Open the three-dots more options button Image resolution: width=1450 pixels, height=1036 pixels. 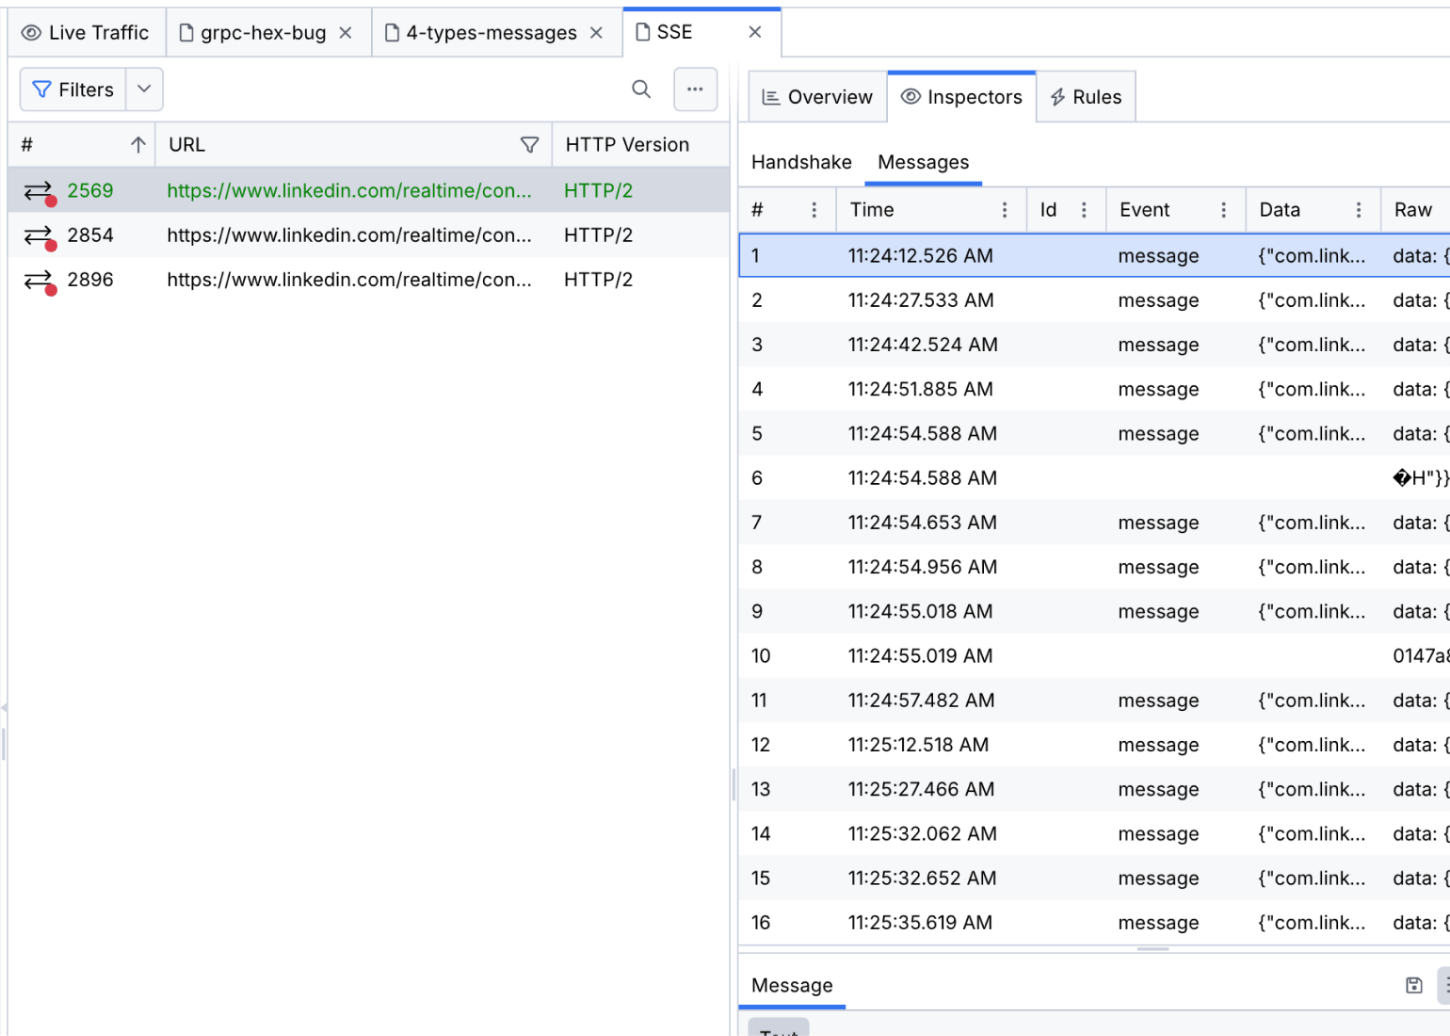coord(695,90)
